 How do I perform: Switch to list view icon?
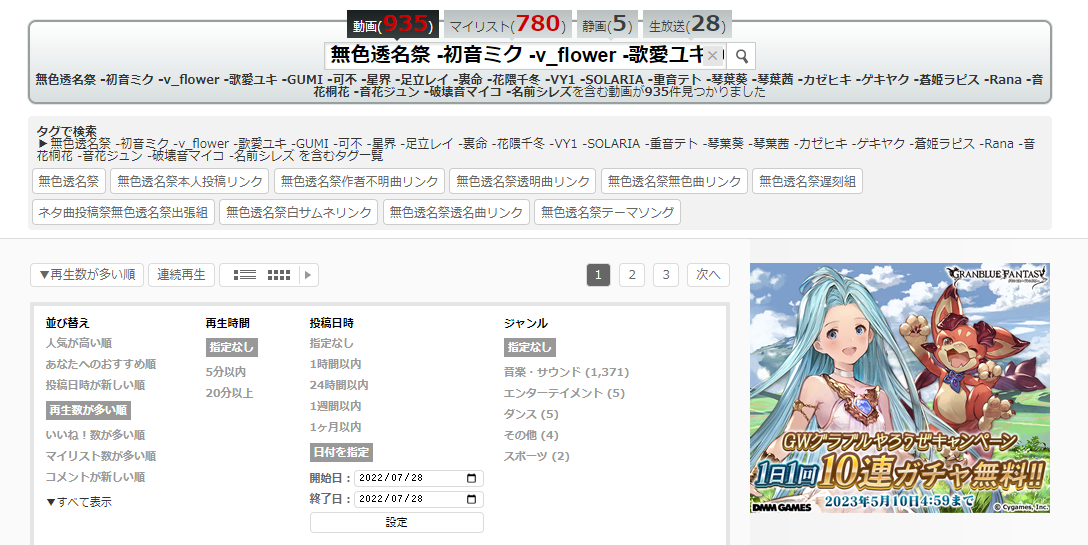[x=244, y=275]
